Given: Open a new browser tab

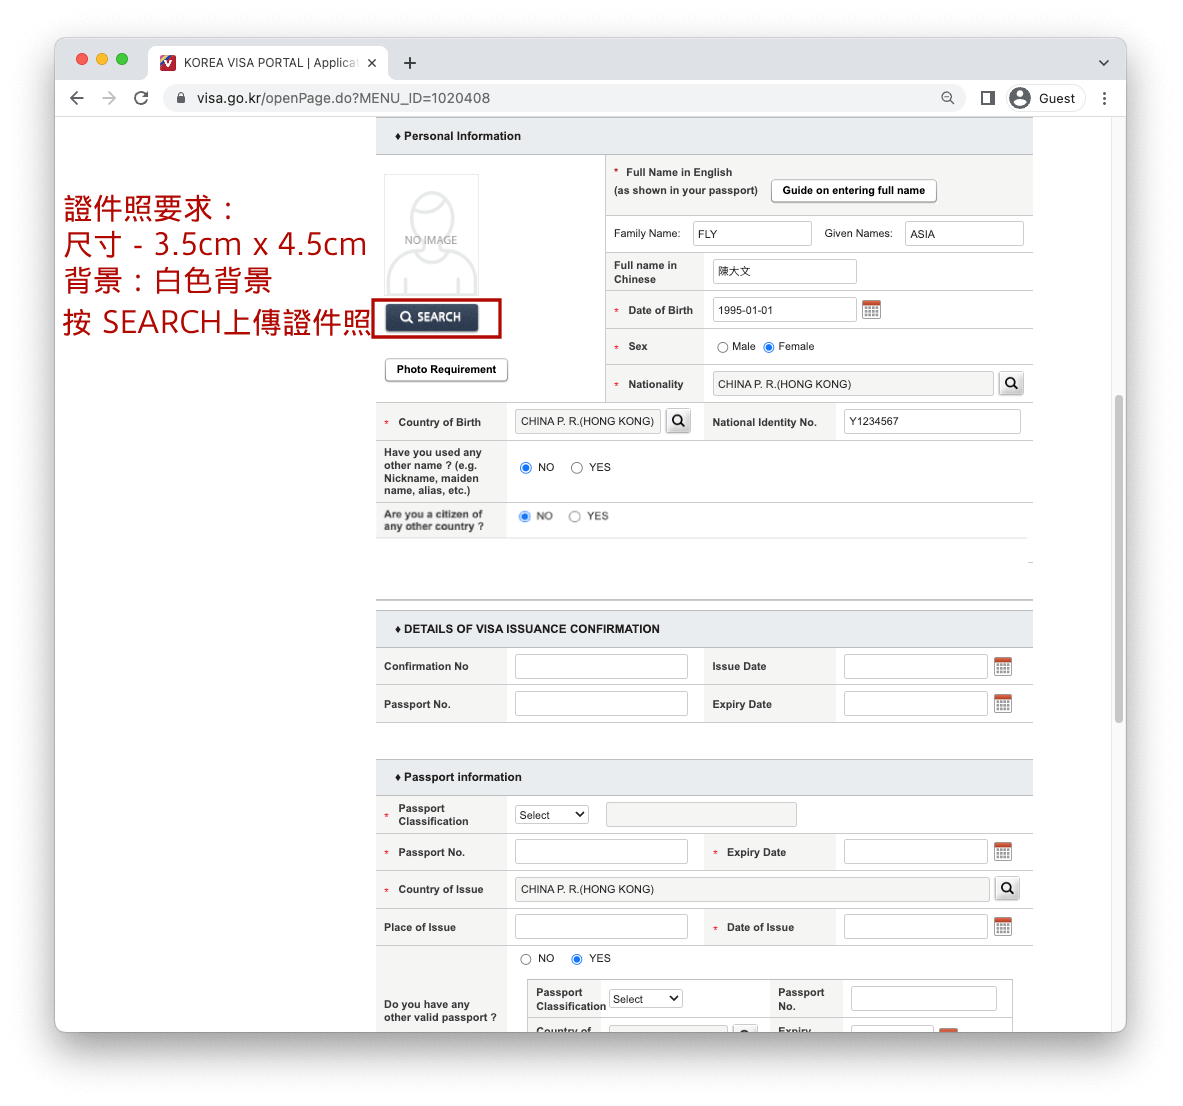Looking at the screenshot, I should coord(410,63).
